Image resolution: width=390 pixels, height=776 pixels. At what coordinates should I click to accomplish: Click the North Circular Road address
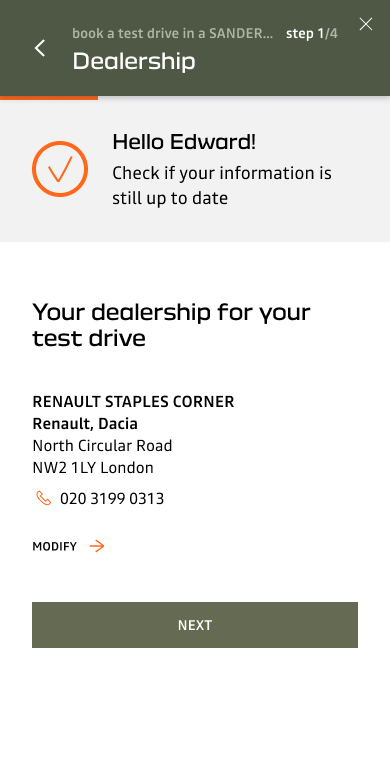(102, 446)
